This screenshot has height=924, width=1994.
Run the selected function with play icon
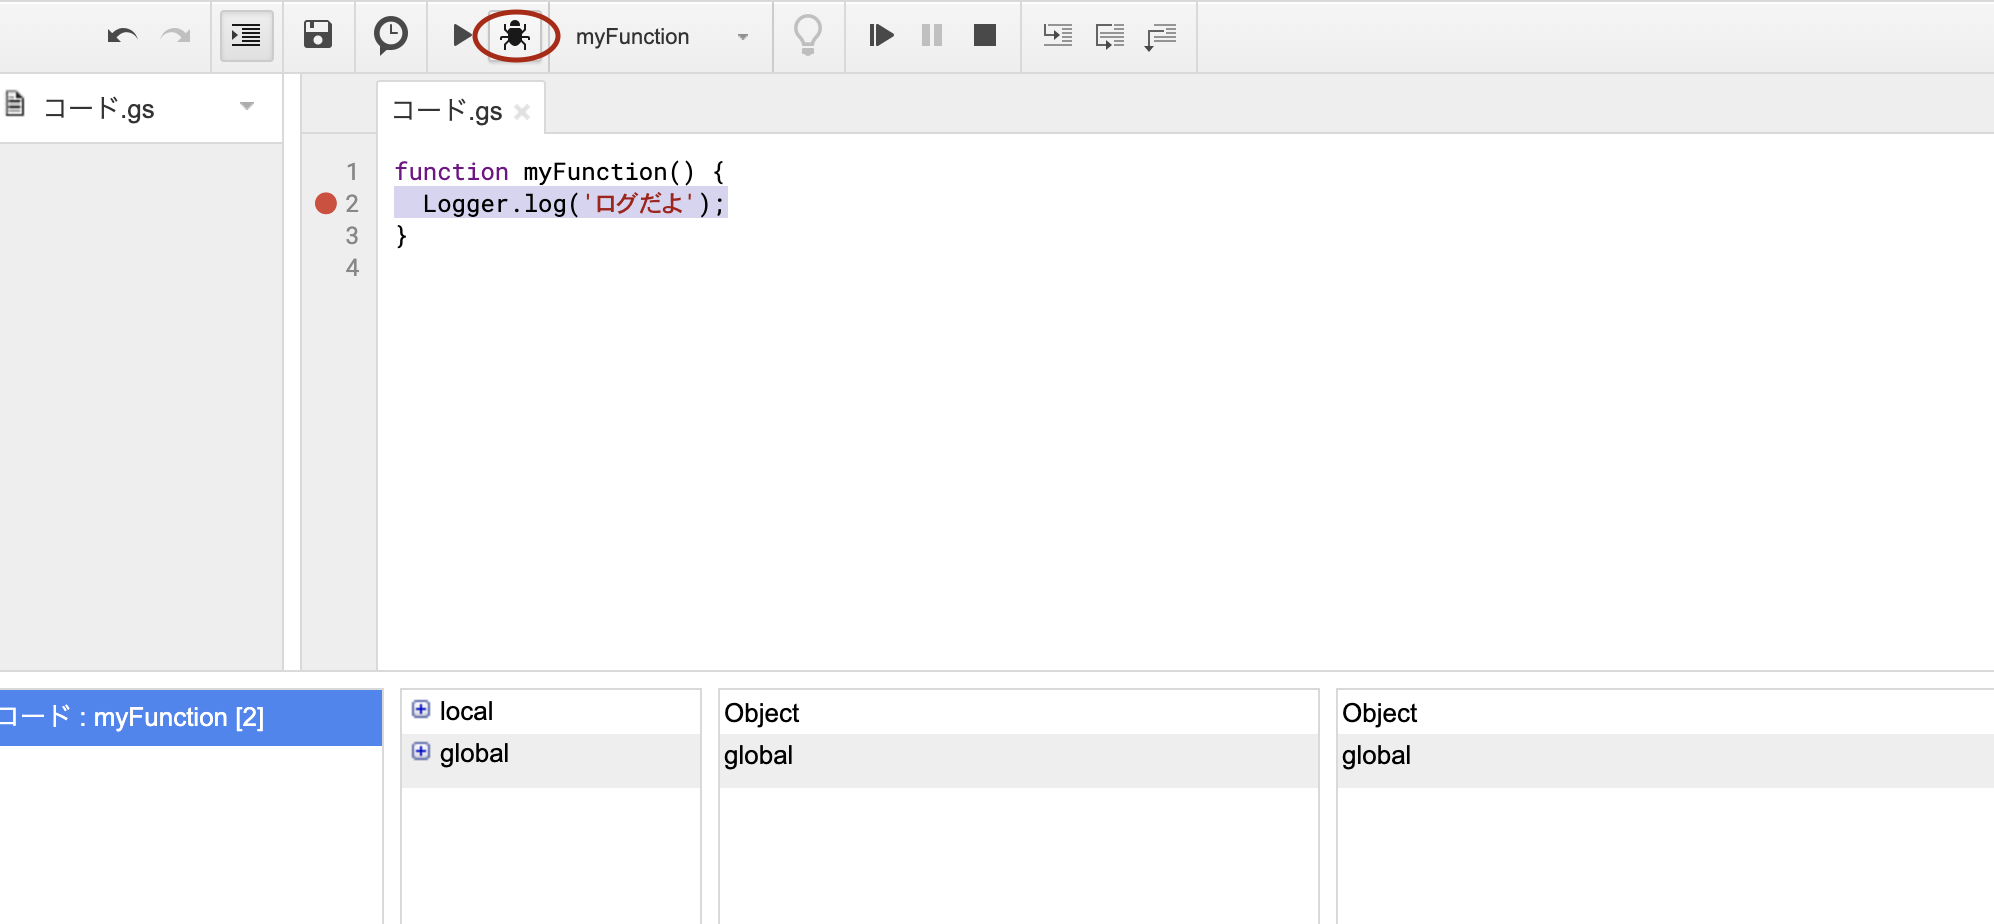click(x=461, y=36)
